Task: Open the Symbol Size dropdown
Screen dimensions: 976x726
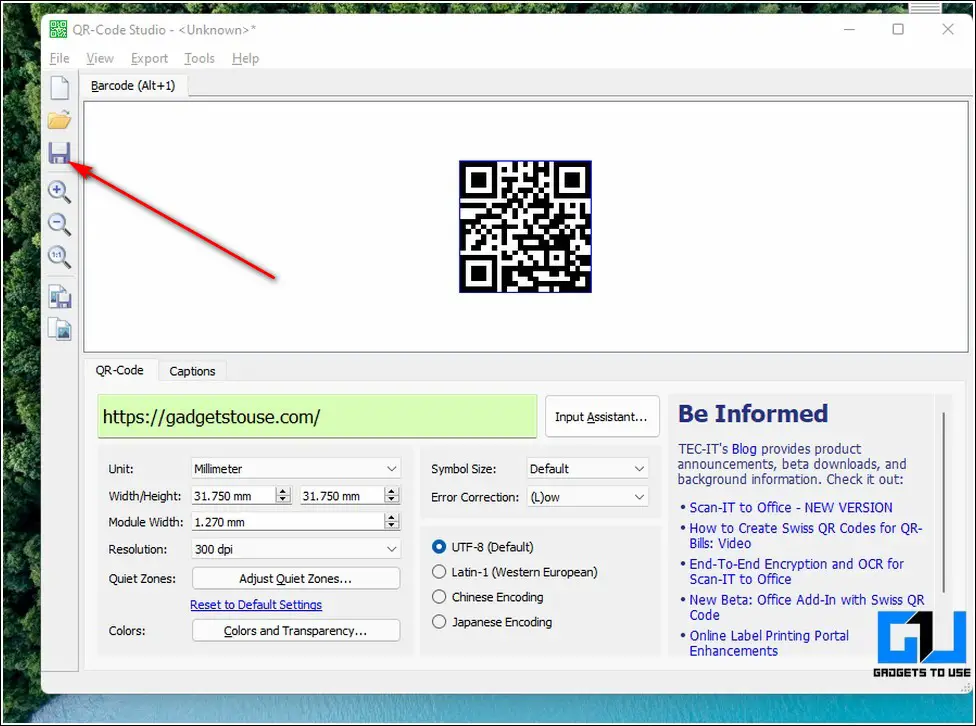Action: (x=587, y=468)
